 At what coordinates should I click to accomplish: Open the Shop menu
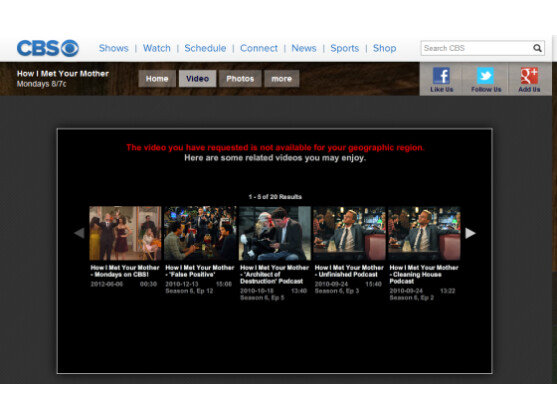pos(384,48)
